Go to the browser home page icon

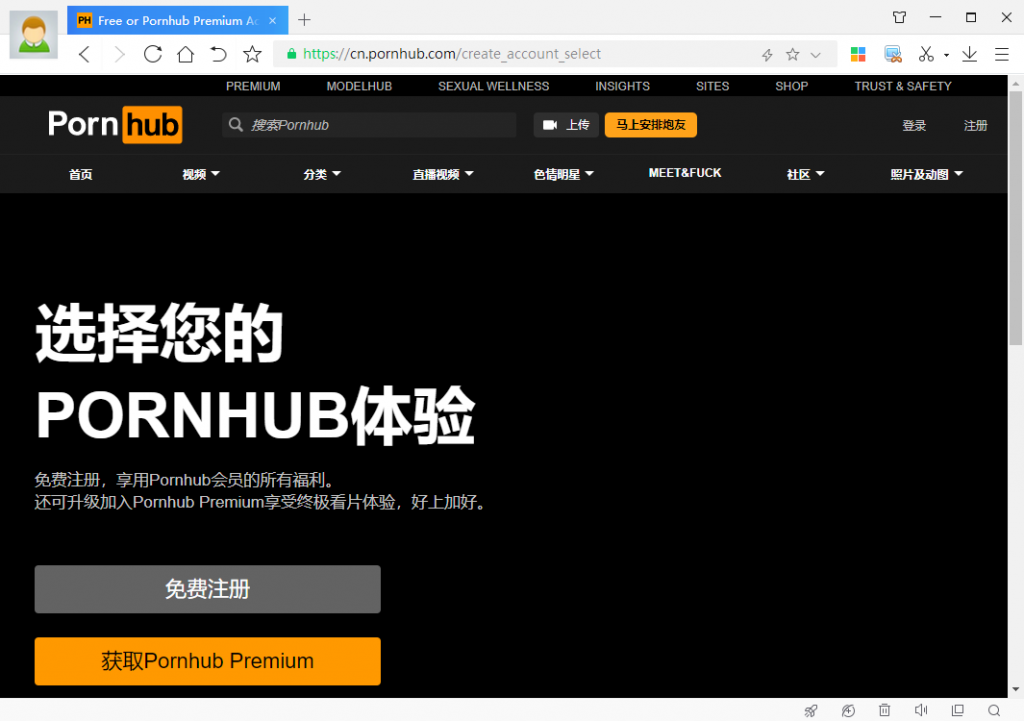coord(186,54)
